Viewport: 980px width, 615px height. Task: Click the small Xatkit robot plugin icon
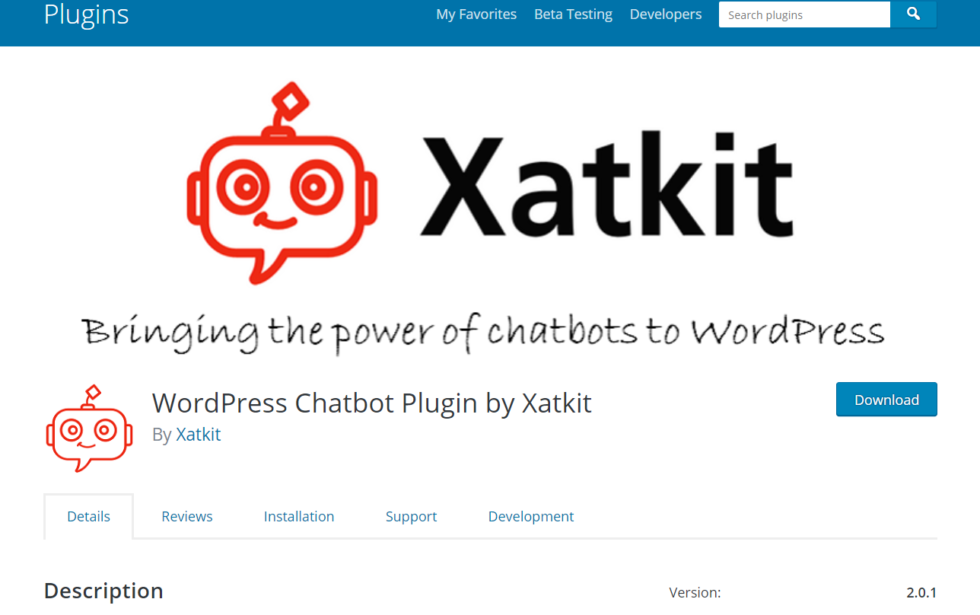(89, 428)
